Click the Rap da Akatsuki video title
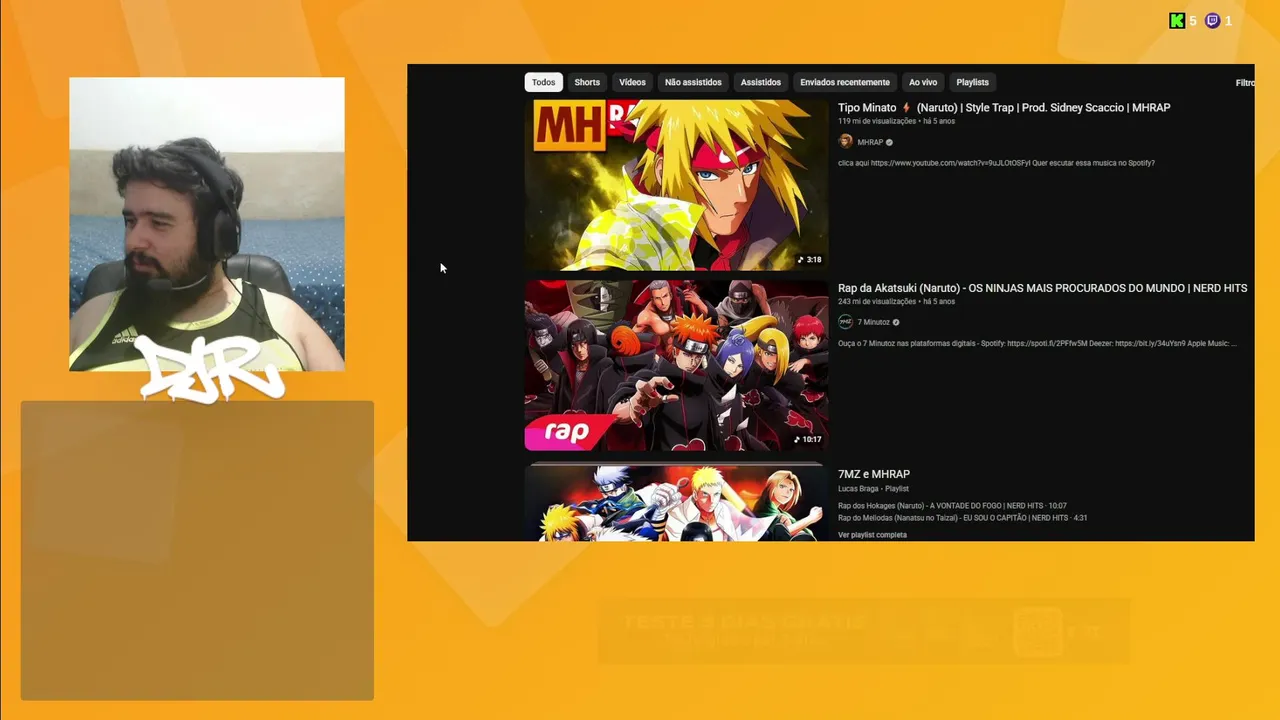The height and width of the screenshot is (720, 1280). point(1042,288)
